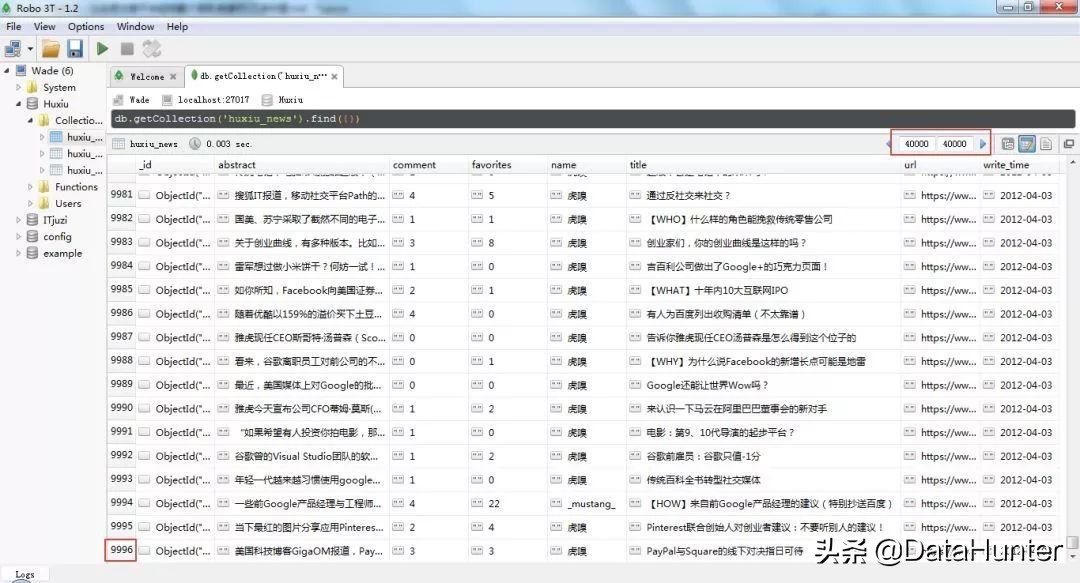Screen dimensions: 1080x583
Task: Collapse the Wade (6) connection node
Action: tap(6, 70)
